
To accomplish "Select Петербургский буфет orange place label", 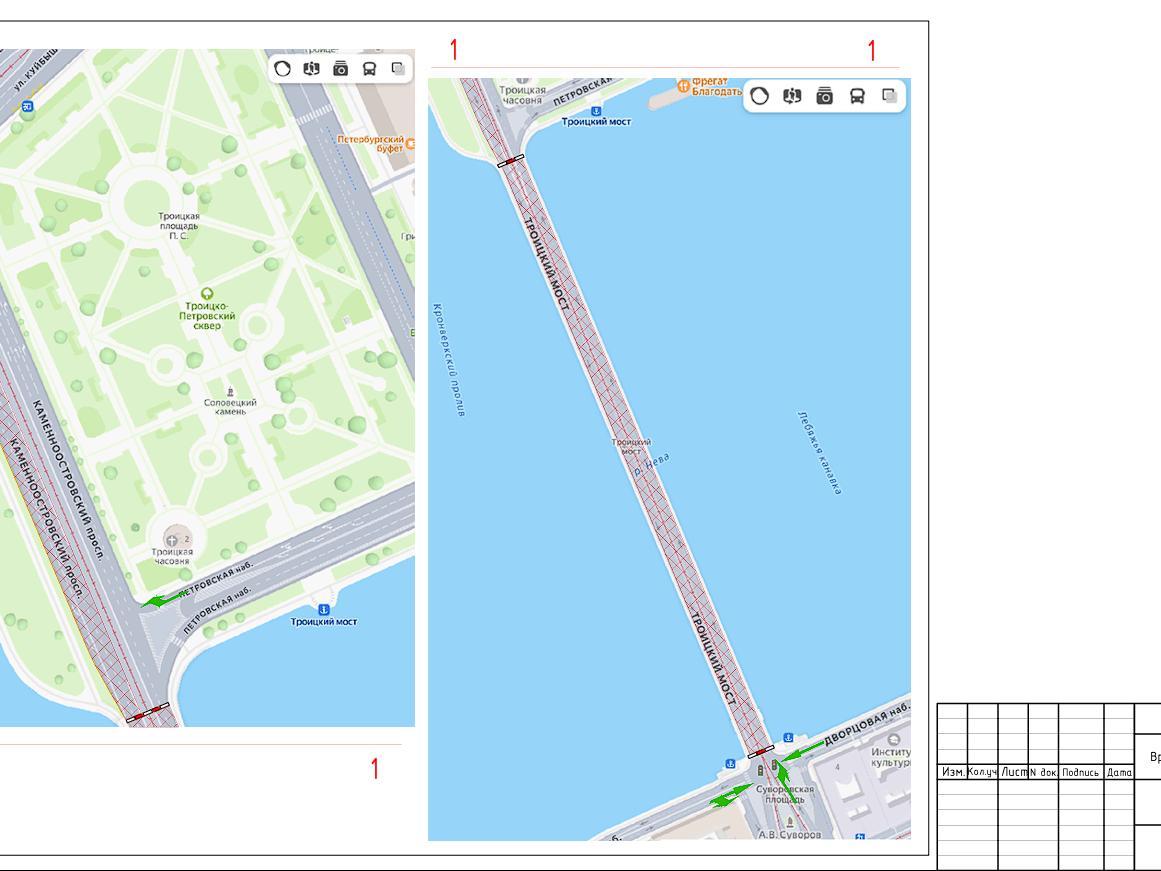I will point(371,144).
